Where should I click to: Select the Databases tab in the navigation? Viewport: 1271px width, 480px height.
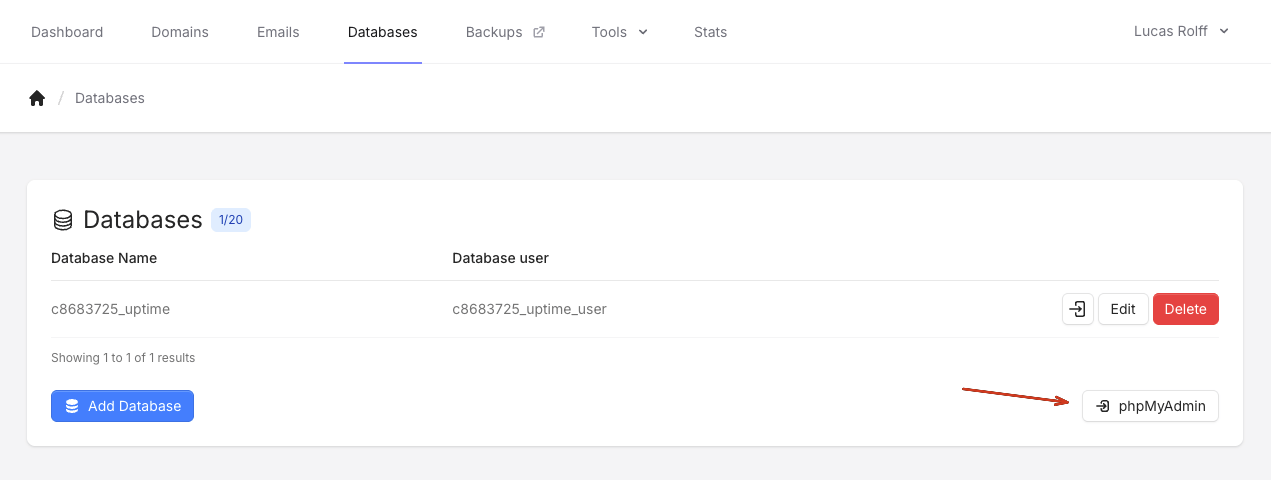(382, 32)
